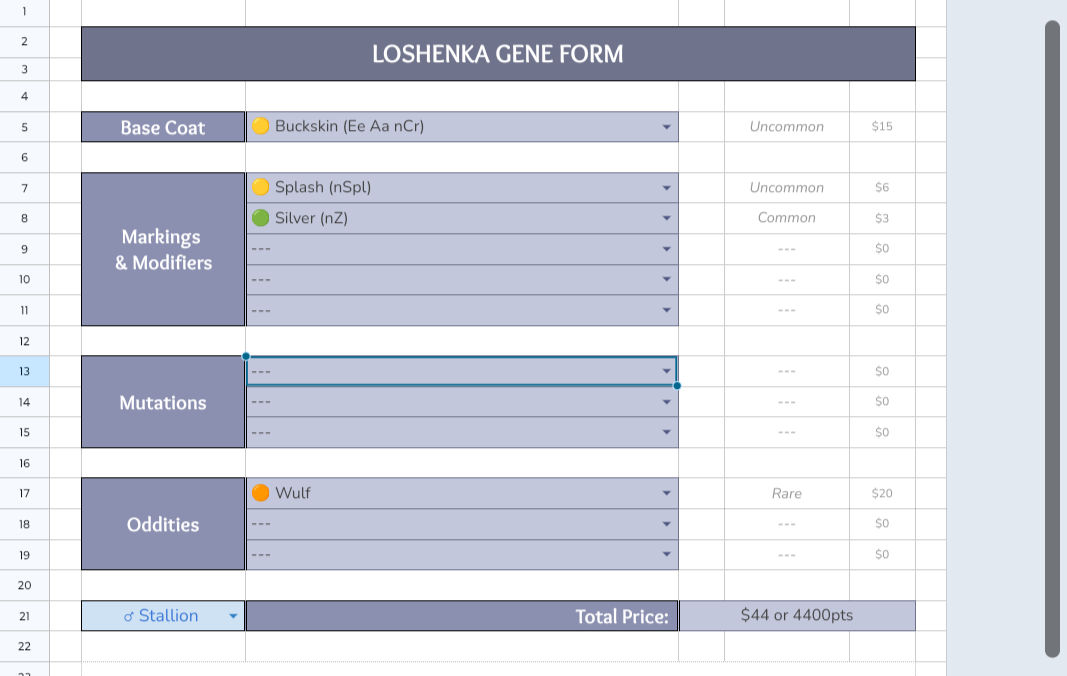Select the Total Price value cell

point(796,616)
